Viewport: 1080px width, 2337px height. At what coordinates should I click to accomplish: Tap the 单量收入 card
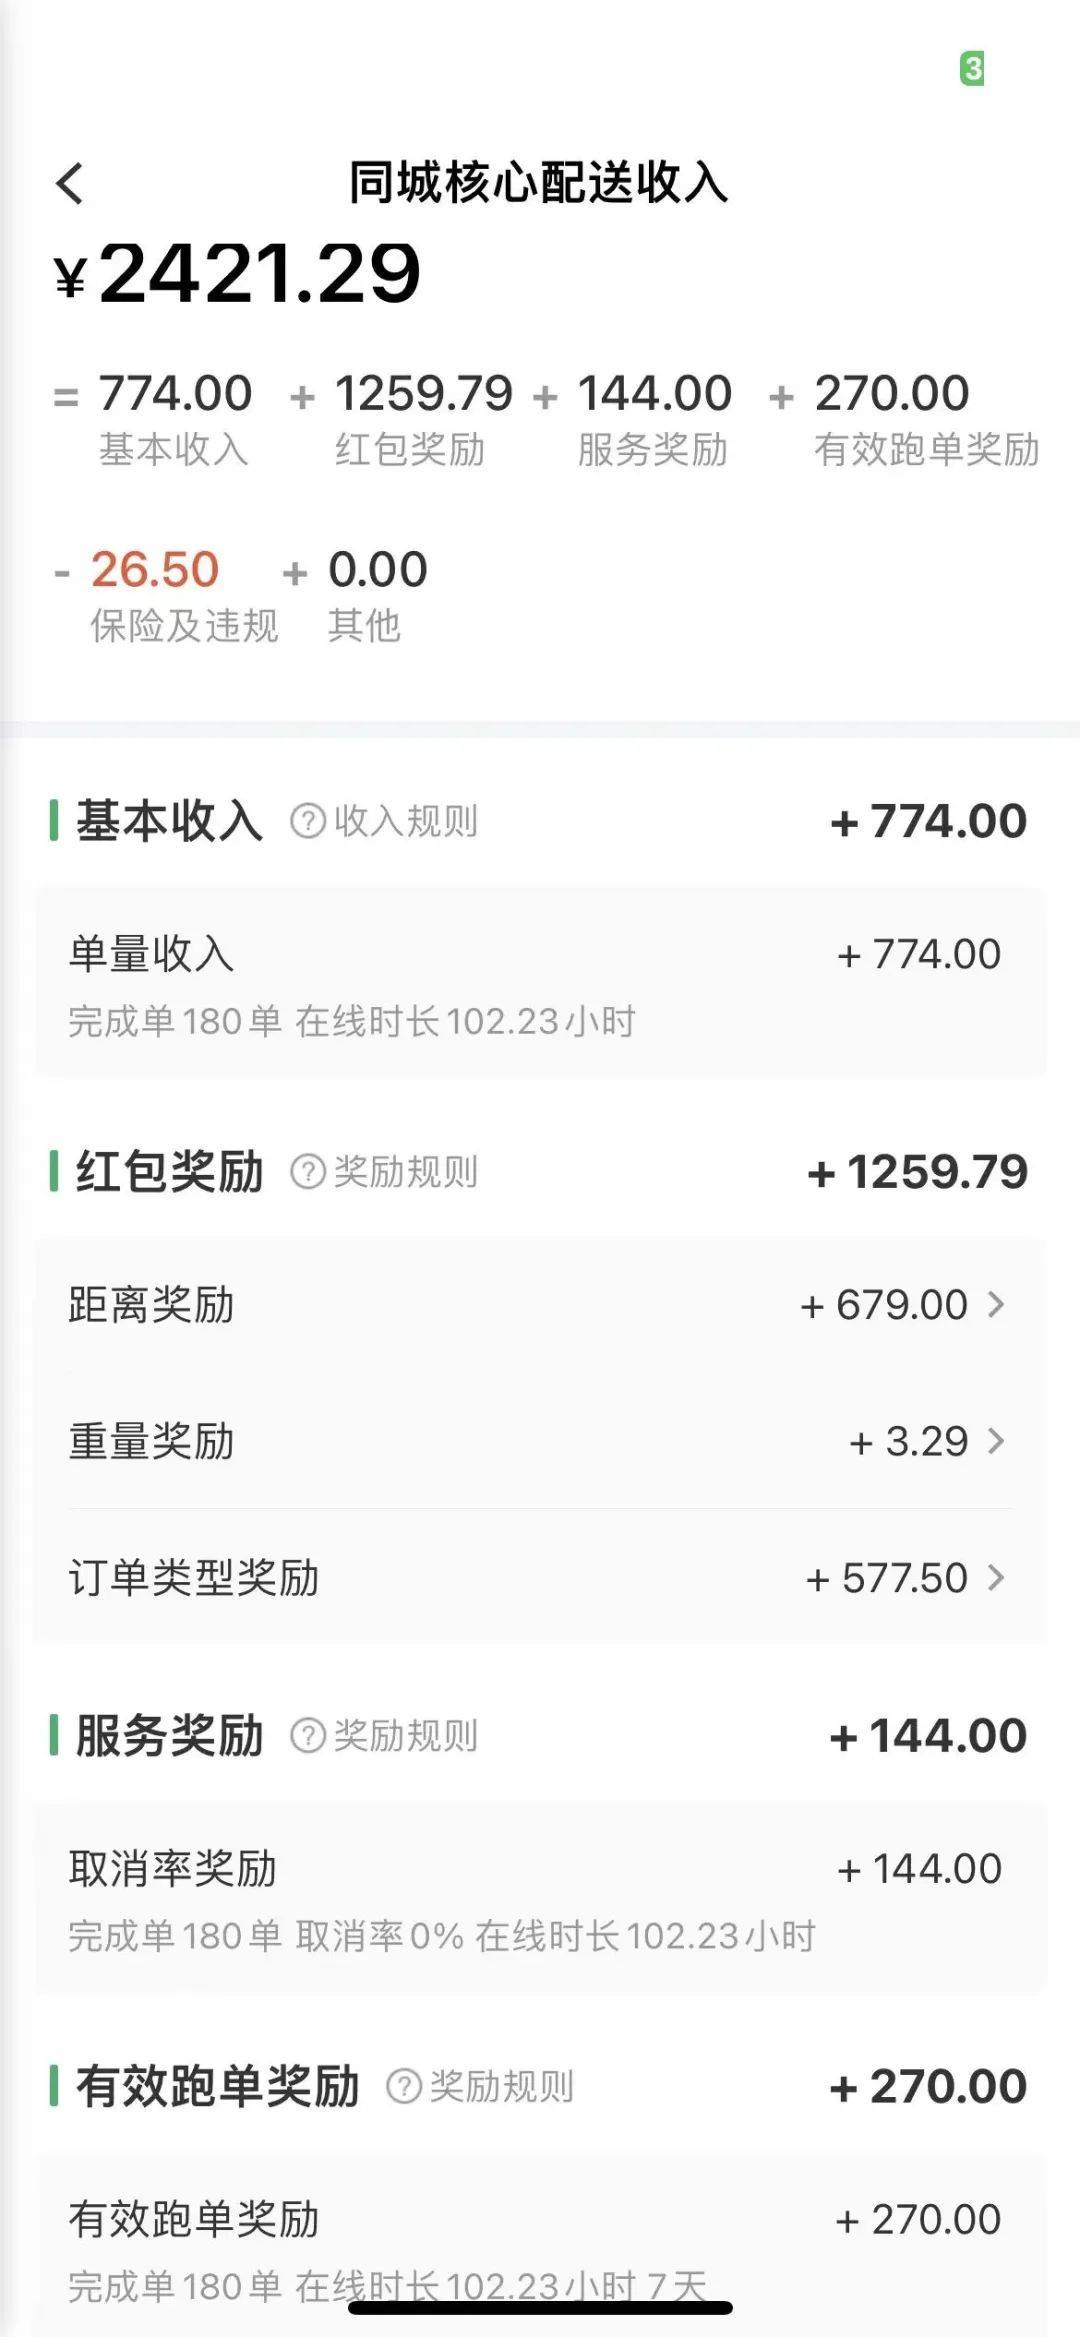540,984
